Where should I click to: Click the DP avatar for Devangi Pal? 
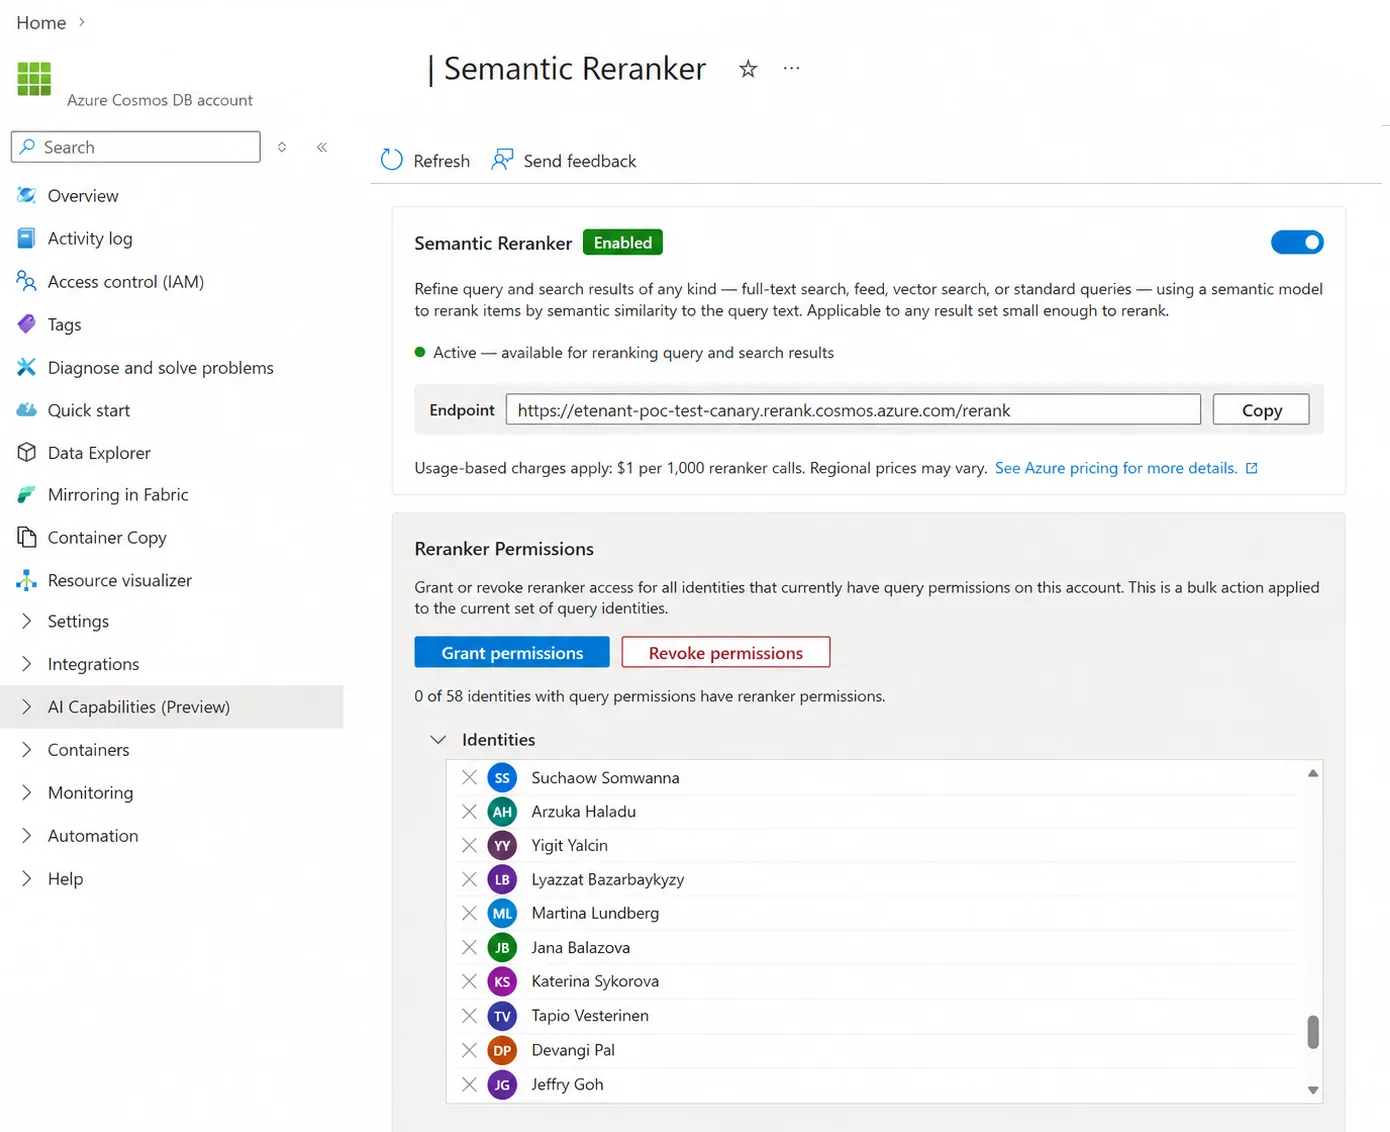pos(502,1050)
